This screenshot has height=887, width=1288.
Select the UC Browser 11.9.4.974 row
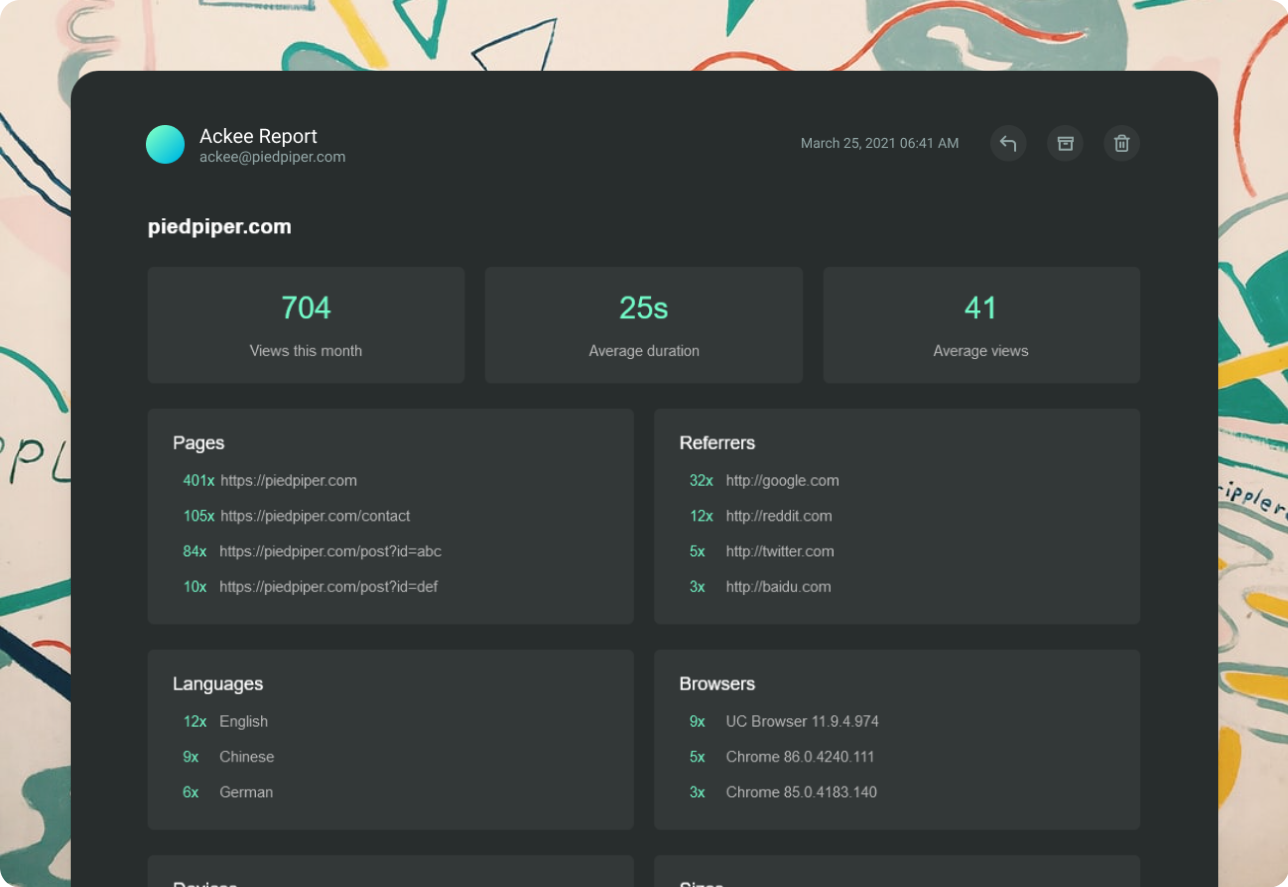click(784, 722)
